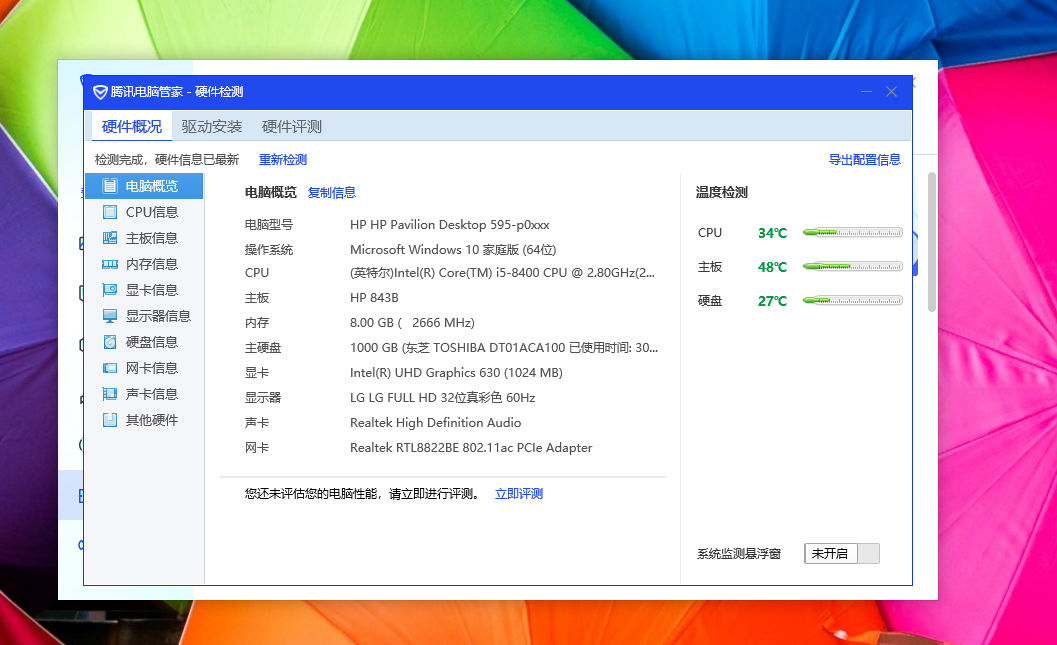
Task: Click the 导出配置信息 link
Action: tap(864, 160)
